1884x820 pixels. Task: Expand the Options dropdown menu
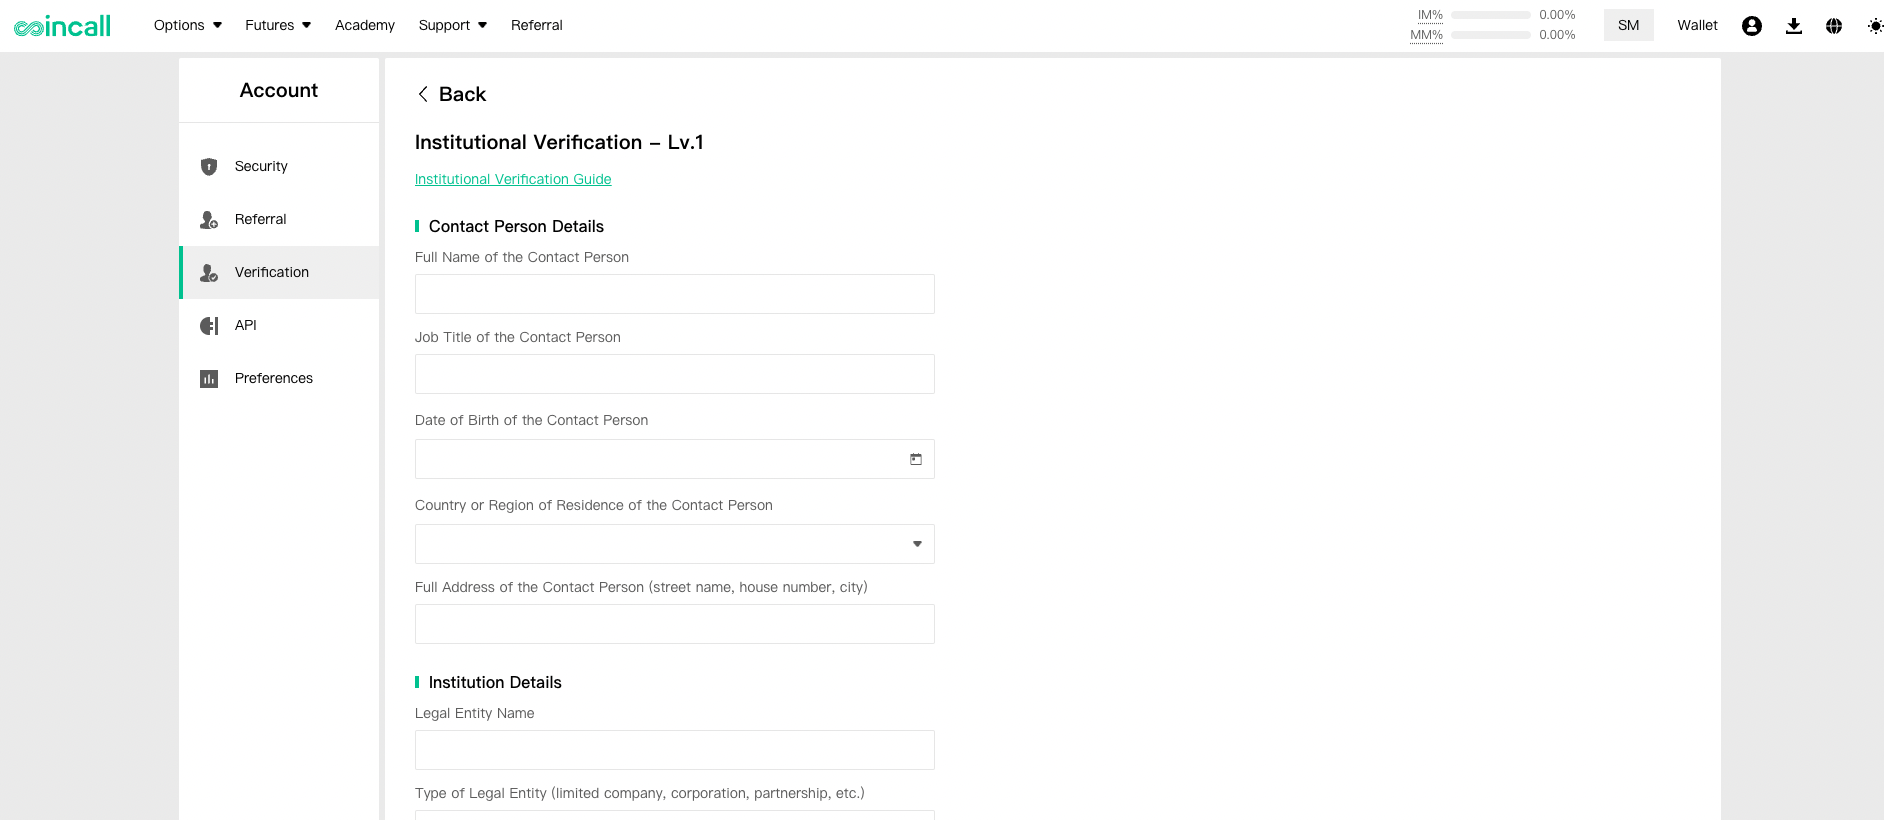coord(188,25)
